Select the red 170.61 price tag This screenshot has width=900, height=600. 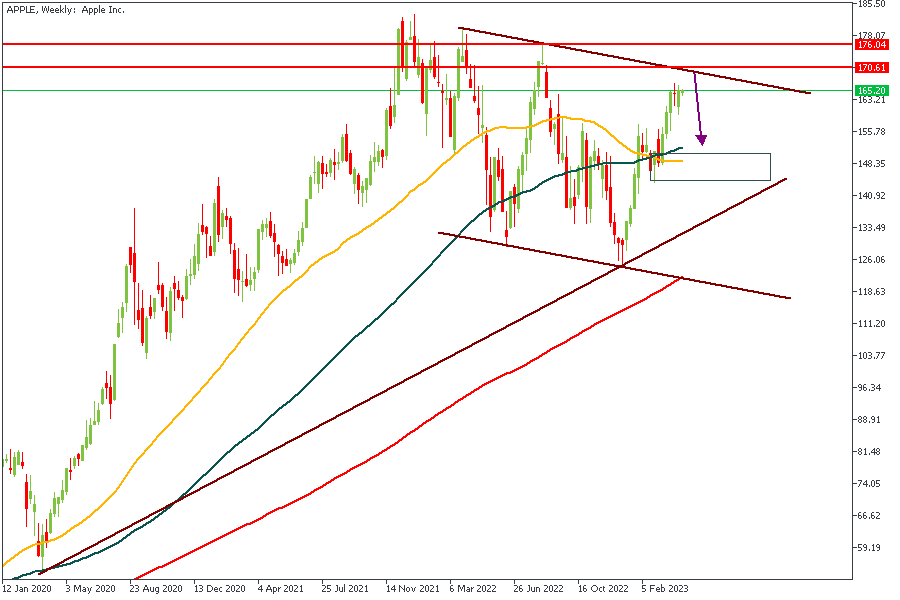(872, 67)
